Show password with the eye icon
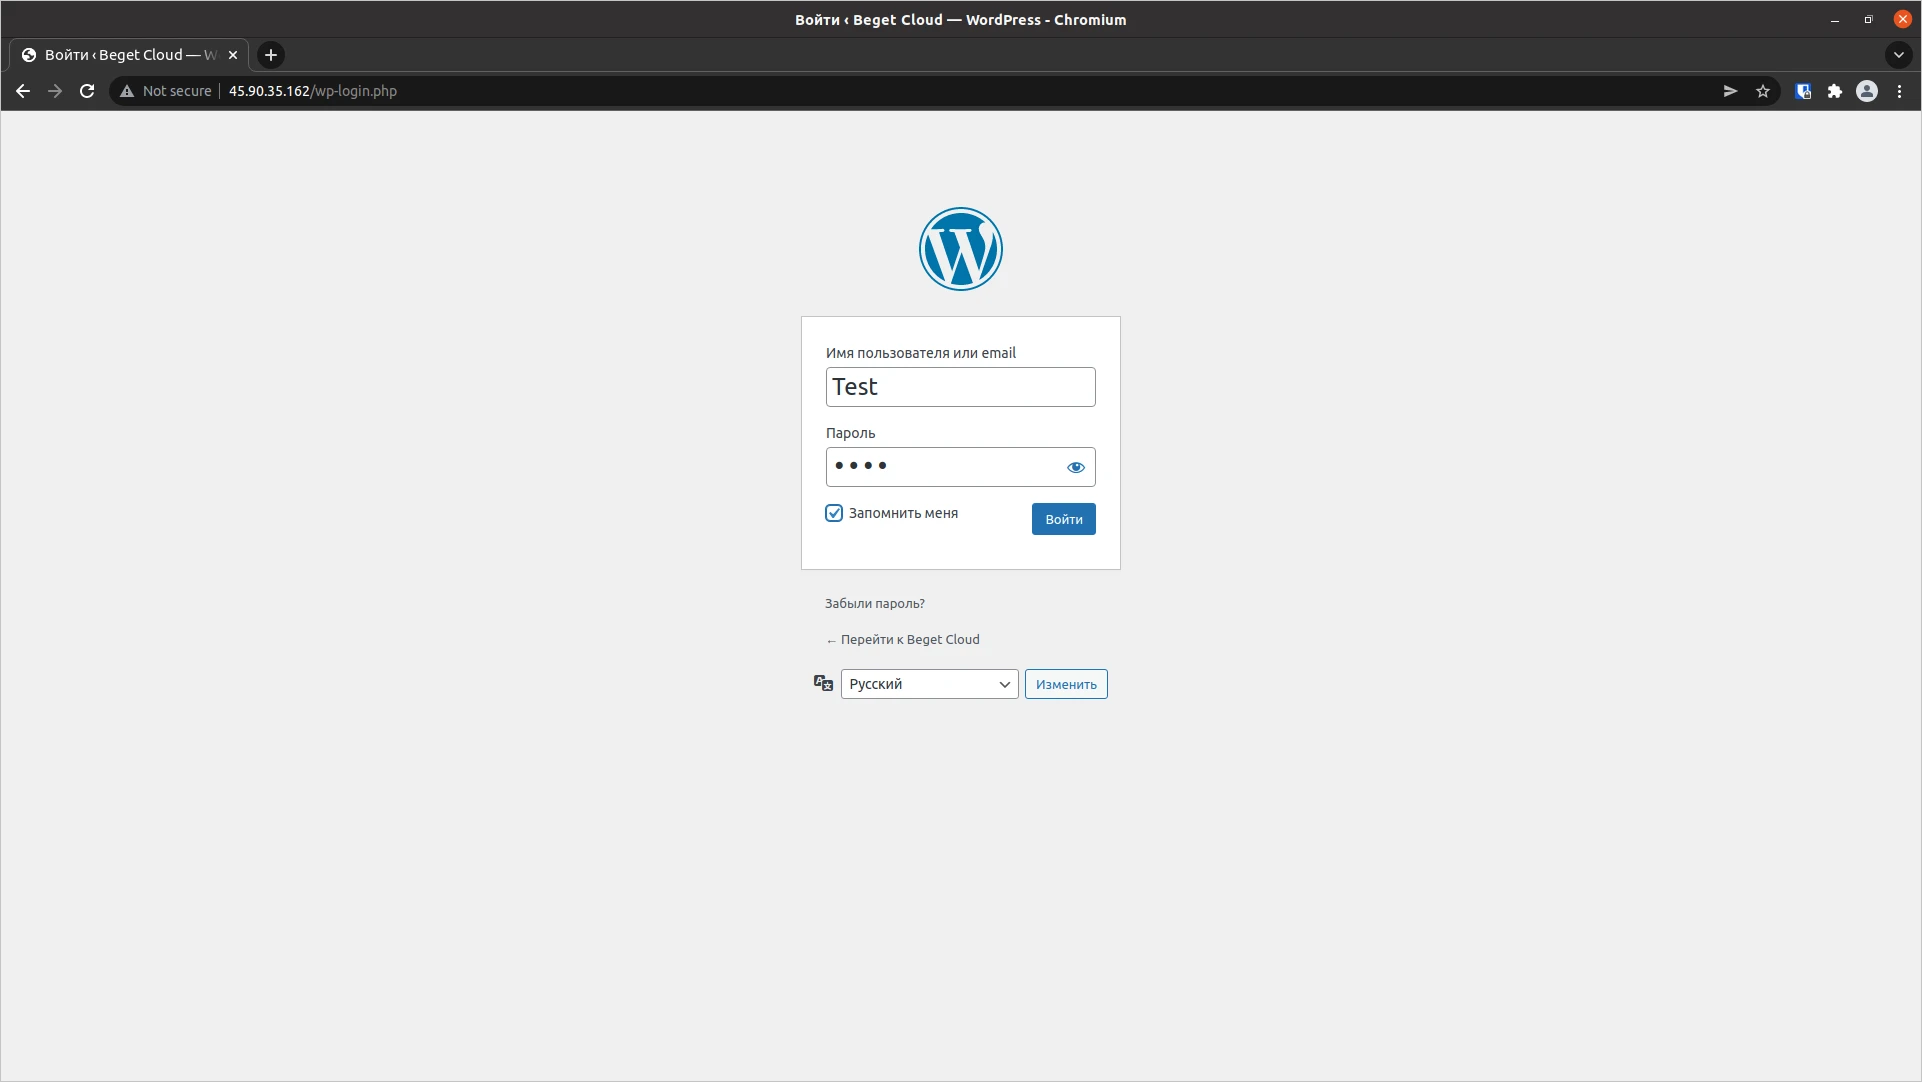 click(x=1075, y=467)
